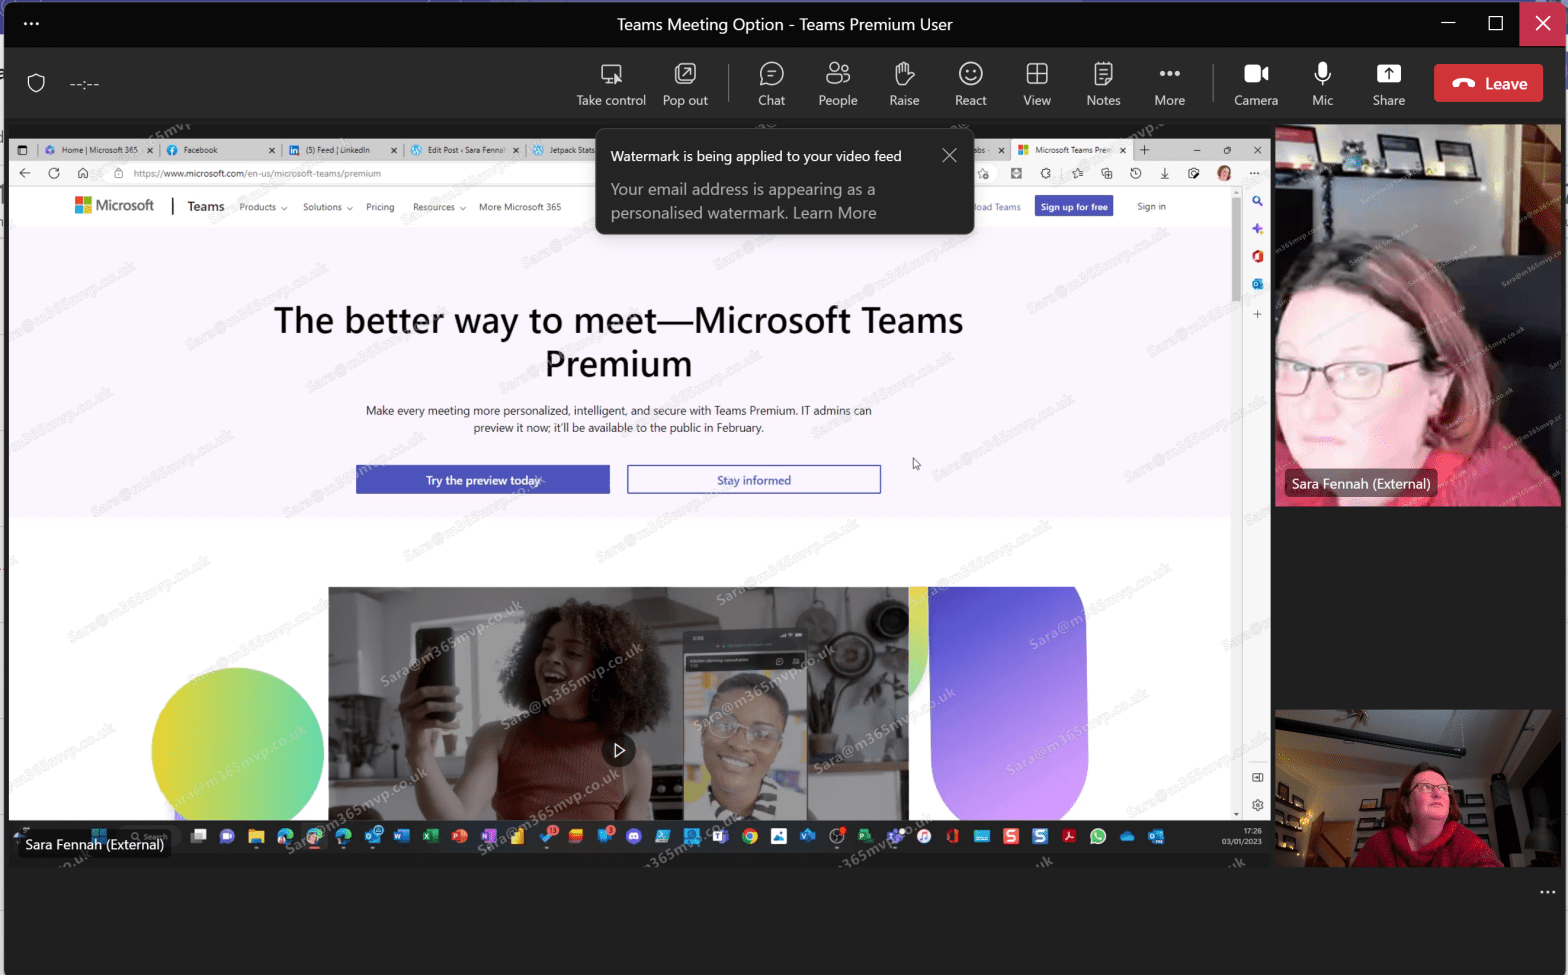The width and height of the screenshot is (1568, 975).
Task: Expand the View layout options
Action: [1037, 84]
